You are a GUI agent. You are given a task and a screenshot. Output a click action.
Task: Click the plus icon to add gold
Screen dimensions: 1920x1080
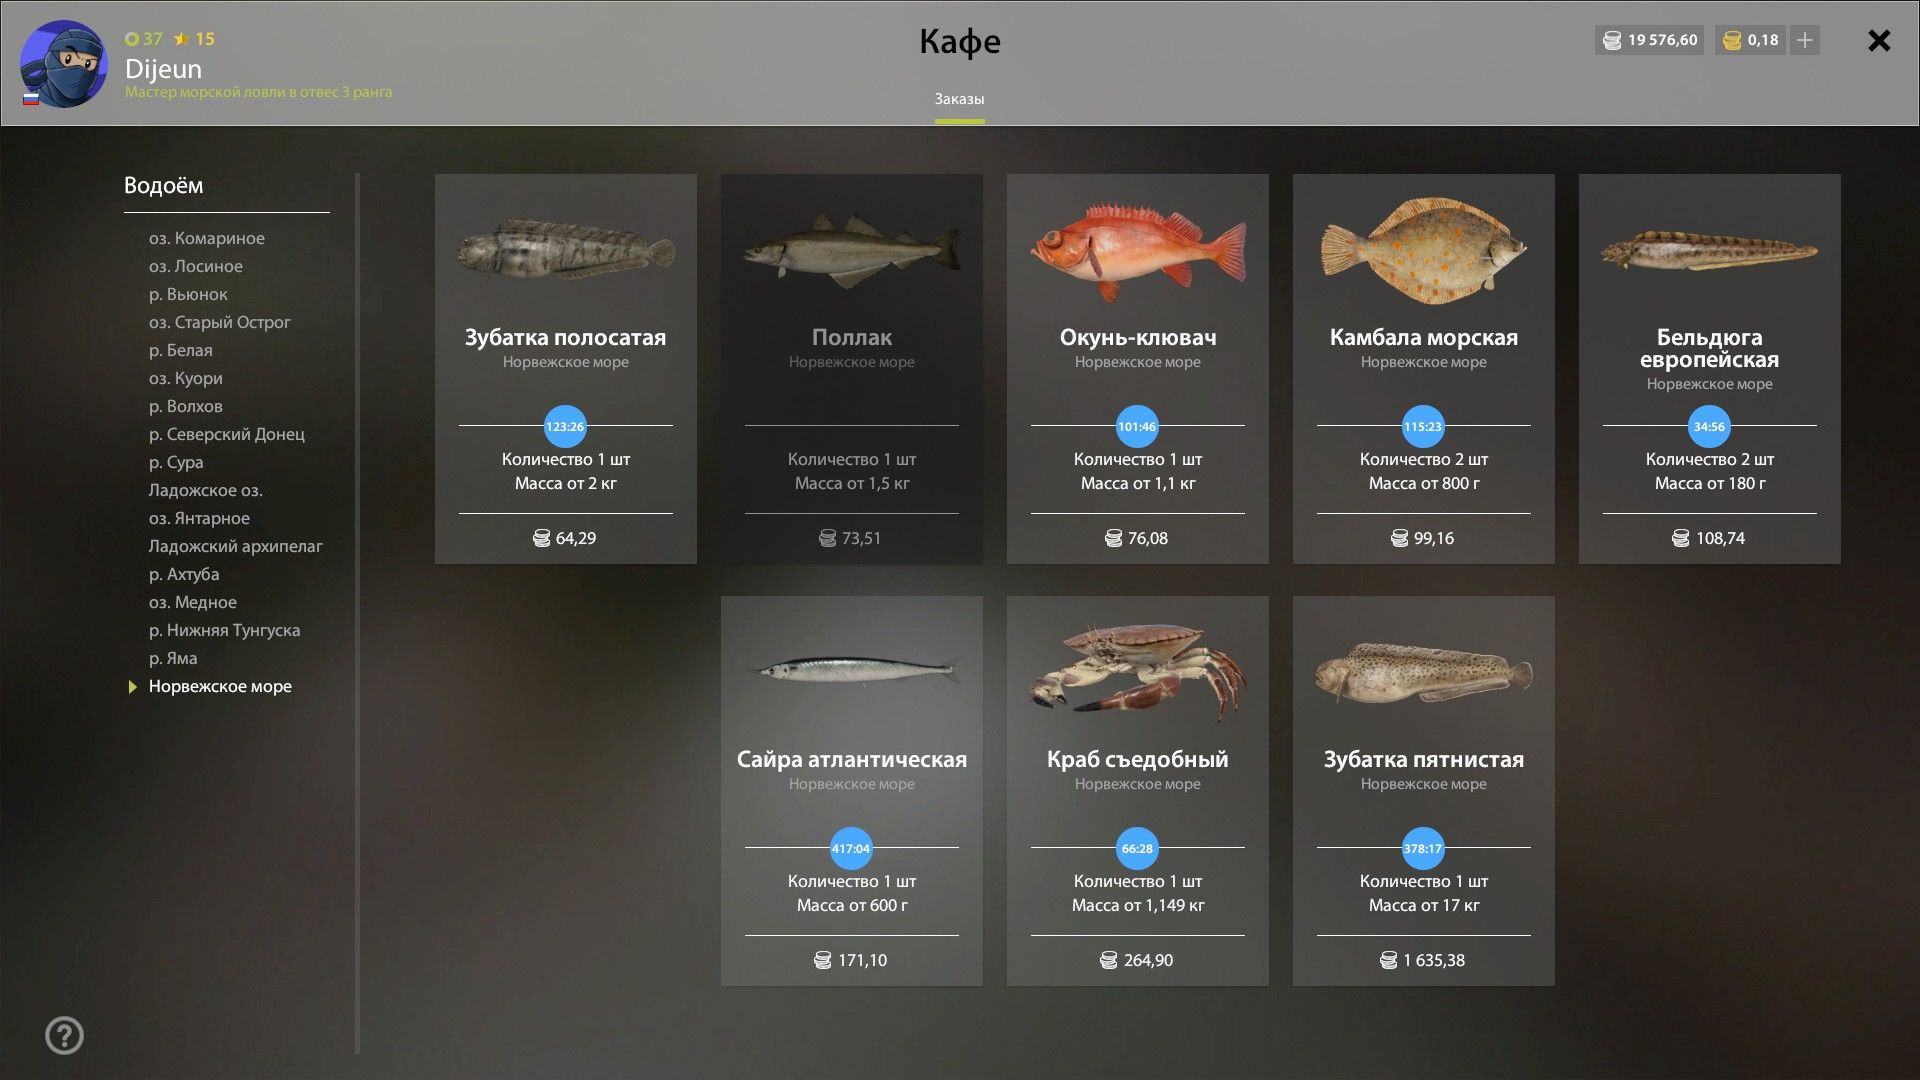pos(1805,40)
